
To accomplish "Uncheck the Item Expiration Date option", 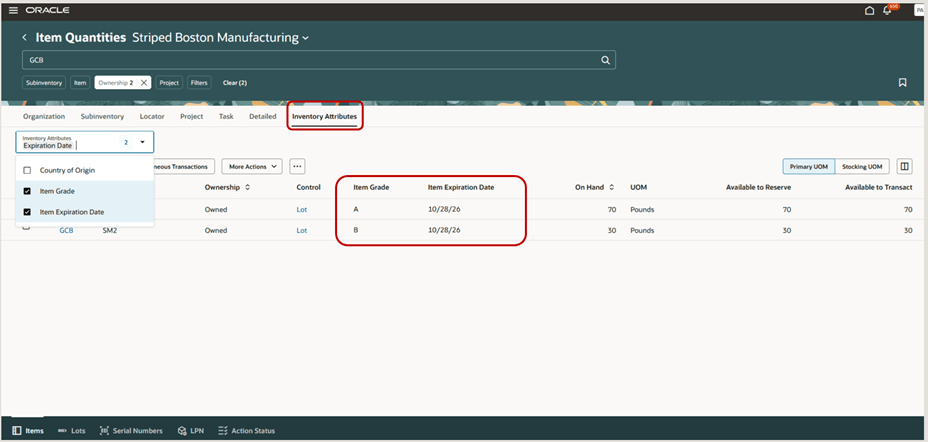I will 27,212.
